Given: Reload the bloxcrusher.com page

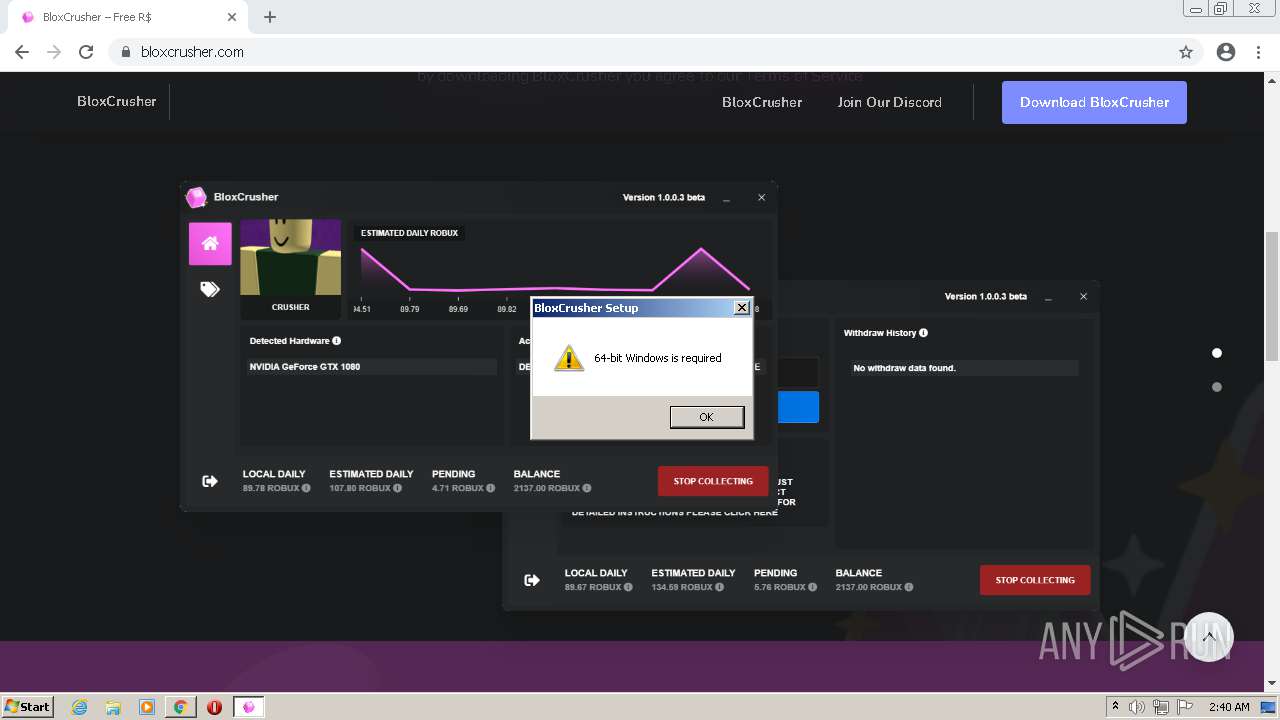Looking at the screenshot, I should click(86, 52).
